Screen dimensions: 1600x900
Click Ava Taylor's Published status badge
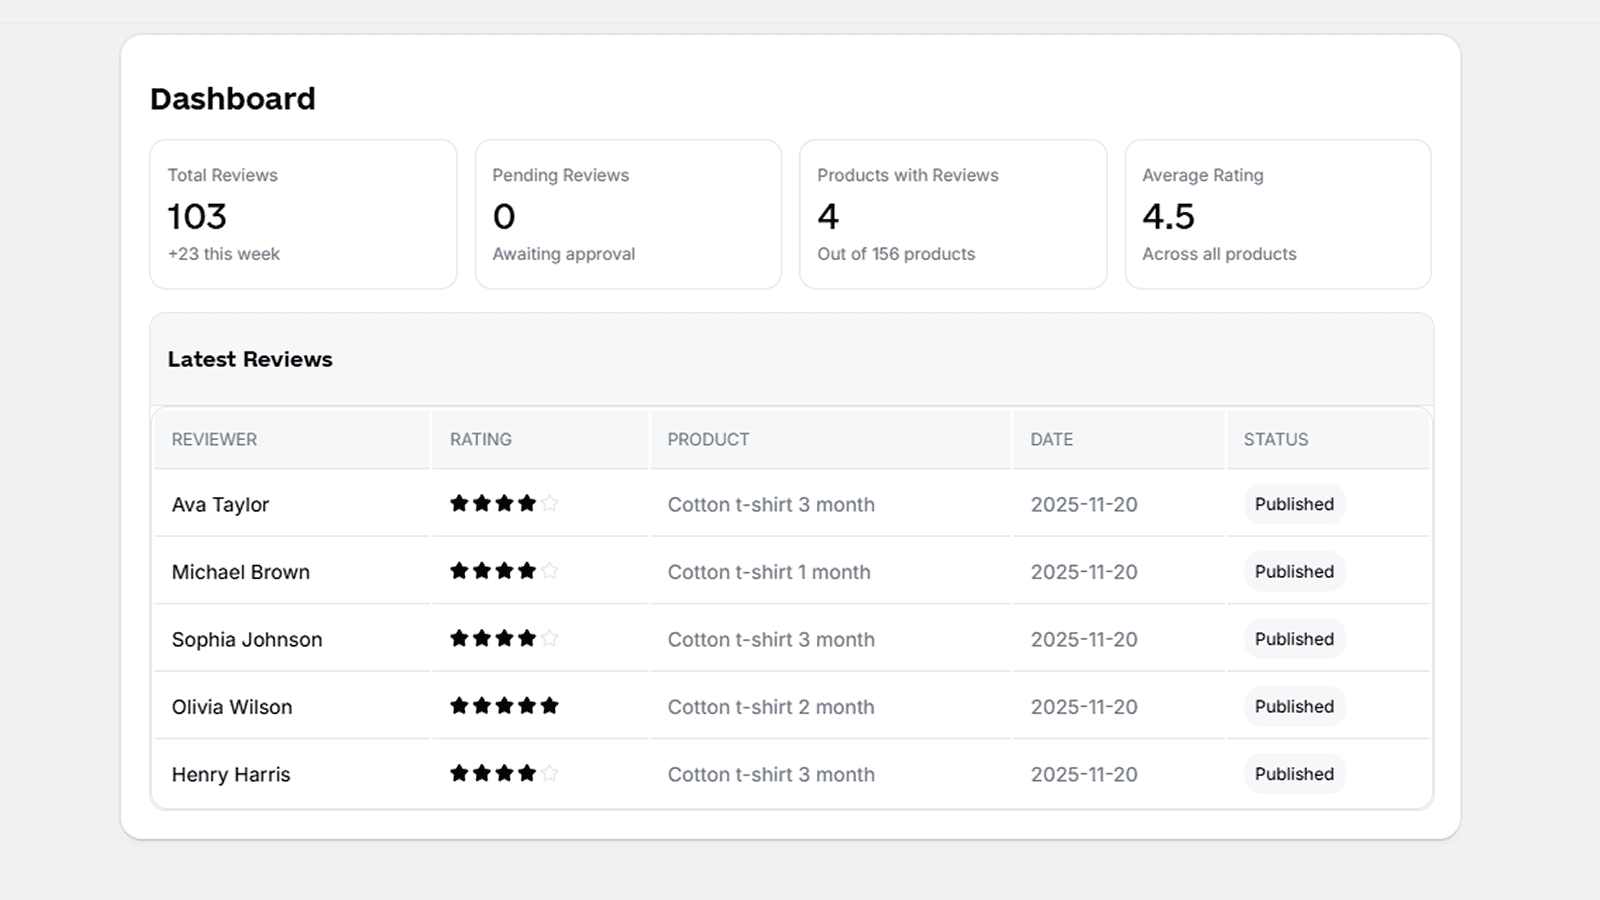coord(1294,504)
